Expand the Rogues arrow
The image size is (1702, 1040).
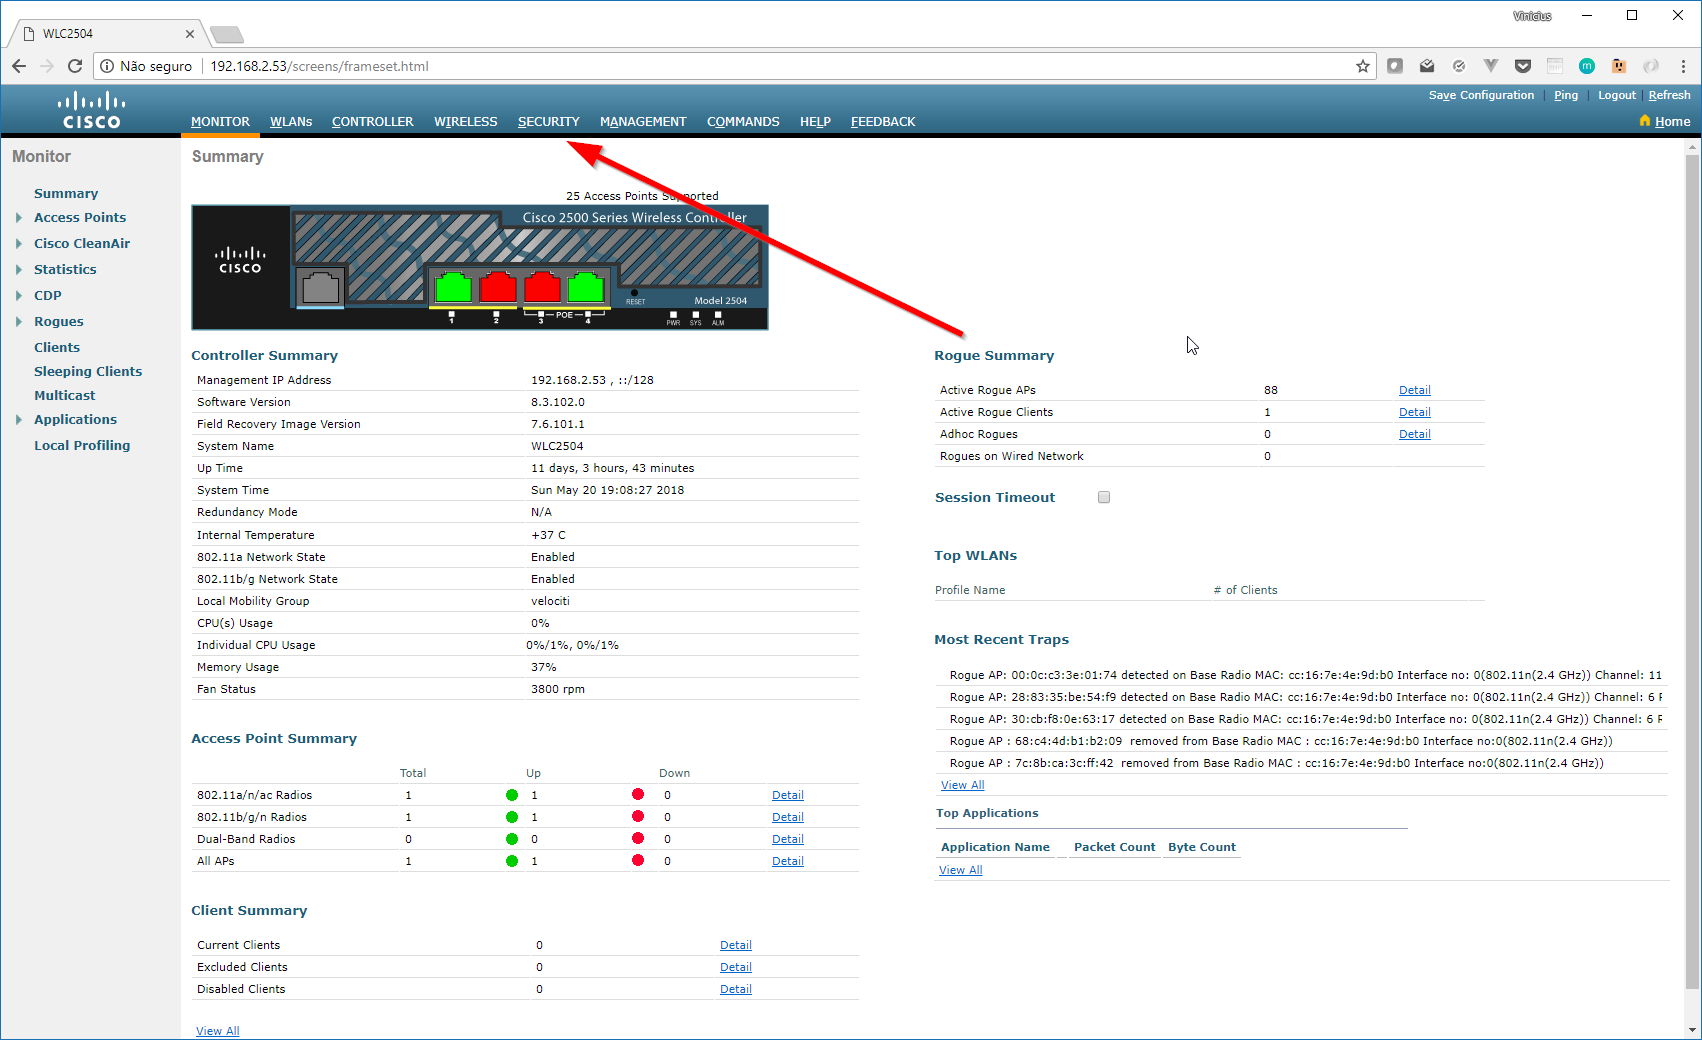tap(18, 321)
